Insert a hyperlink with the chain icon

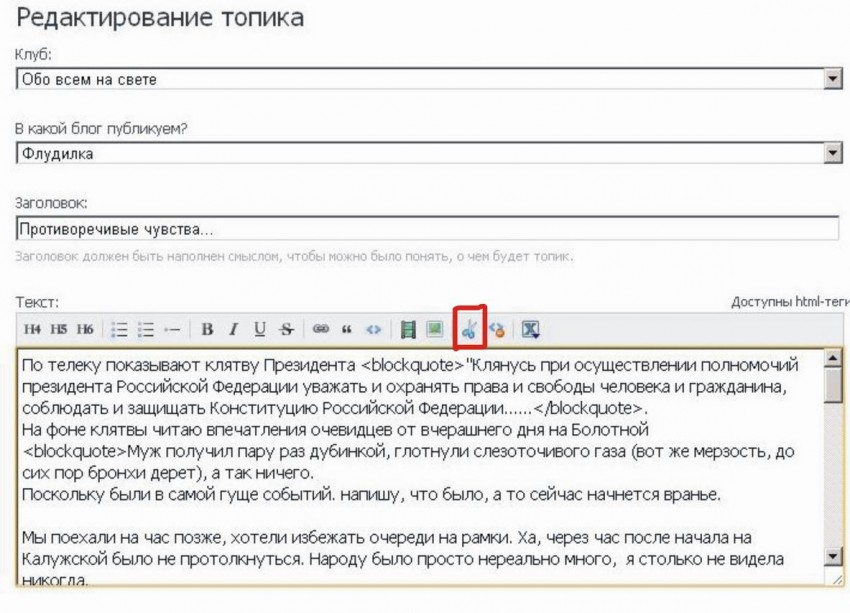click(x=321, y=328)
